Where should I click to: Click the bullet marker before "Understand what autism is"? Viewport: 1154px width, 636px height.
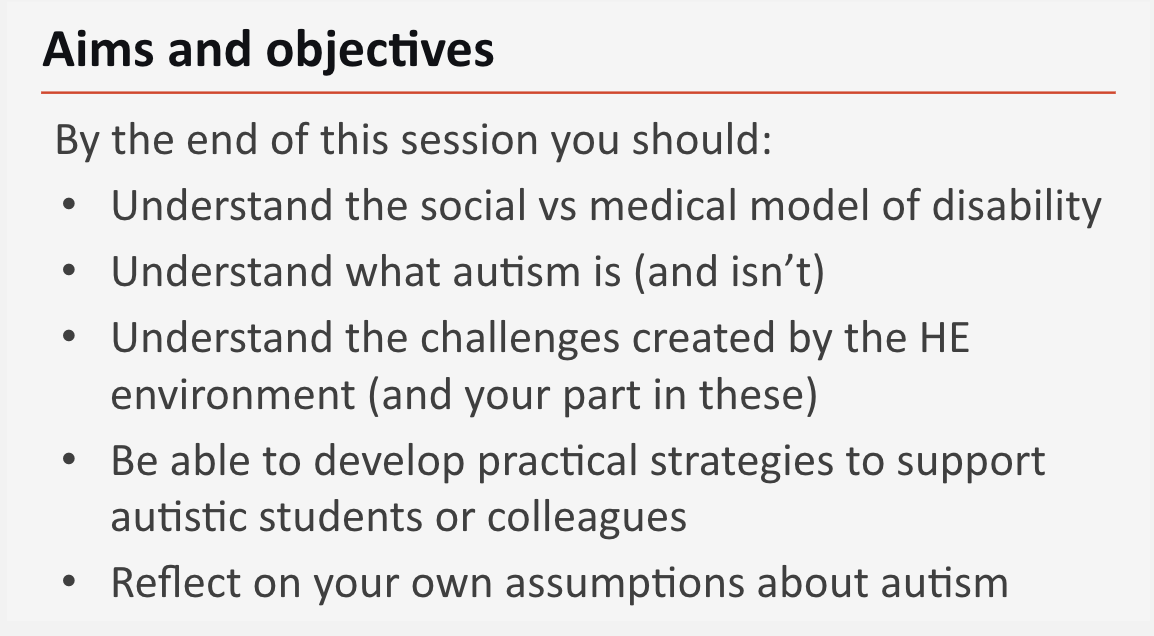(x=68, y=272)
